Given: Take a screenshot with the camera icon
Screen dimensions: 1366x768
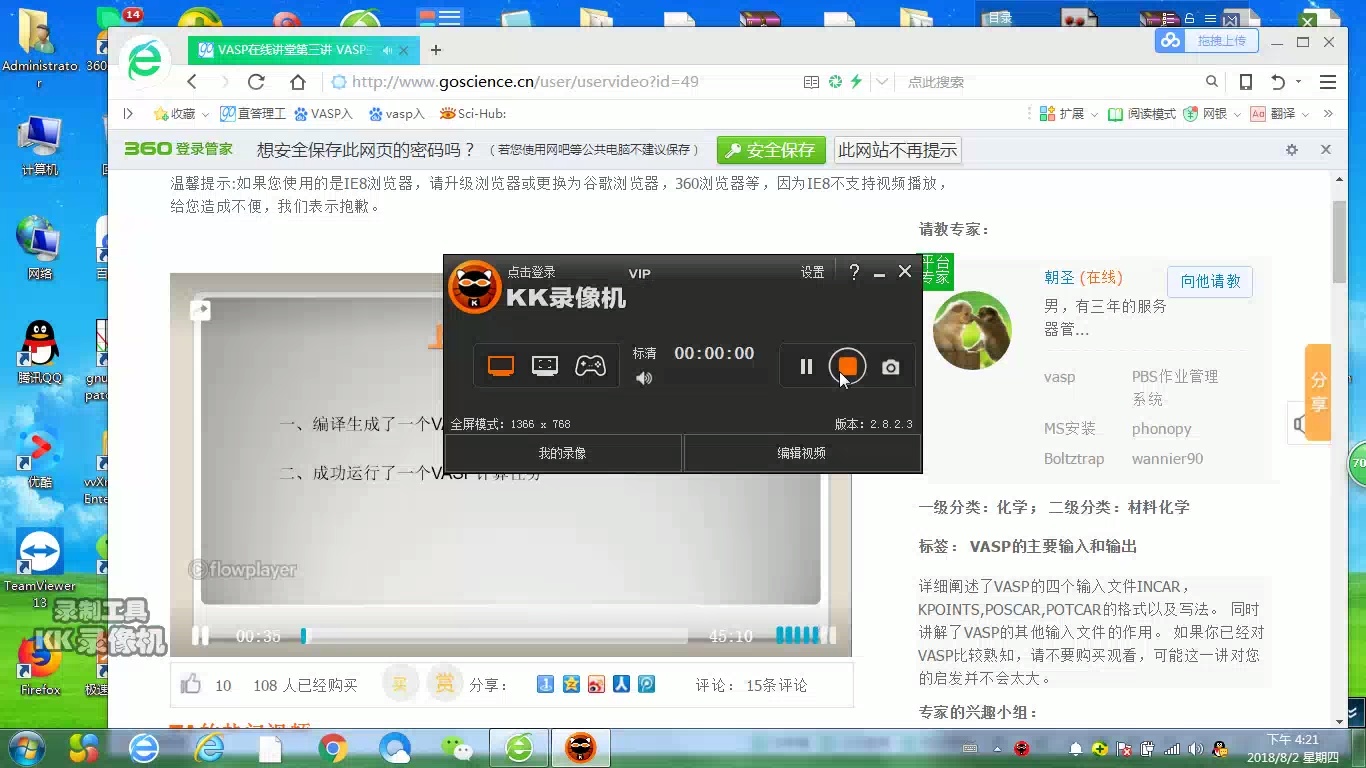Looking at the screenshot, I should (x=890, y=366).
